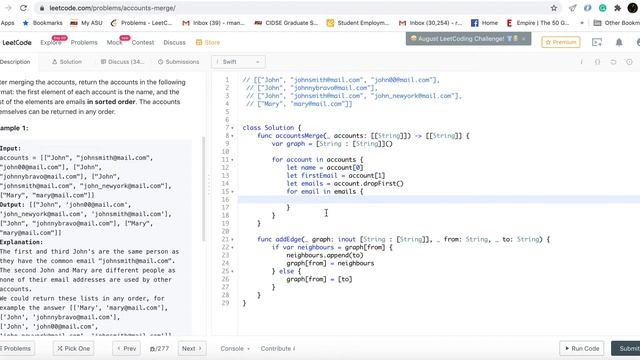This screenshot has width=640, height=360.
Task: Click the 'let firstEmail' code line
Action: tap(336, 176)
